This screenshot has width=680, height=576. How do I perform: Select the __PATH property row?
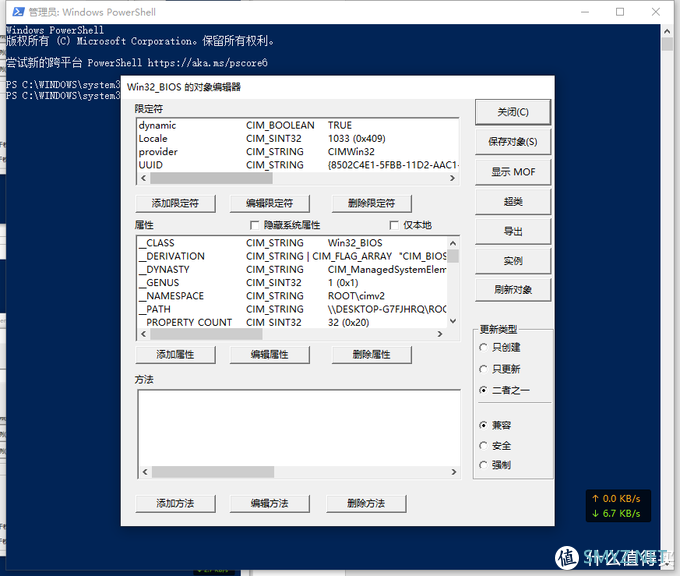tap(292, 309)
